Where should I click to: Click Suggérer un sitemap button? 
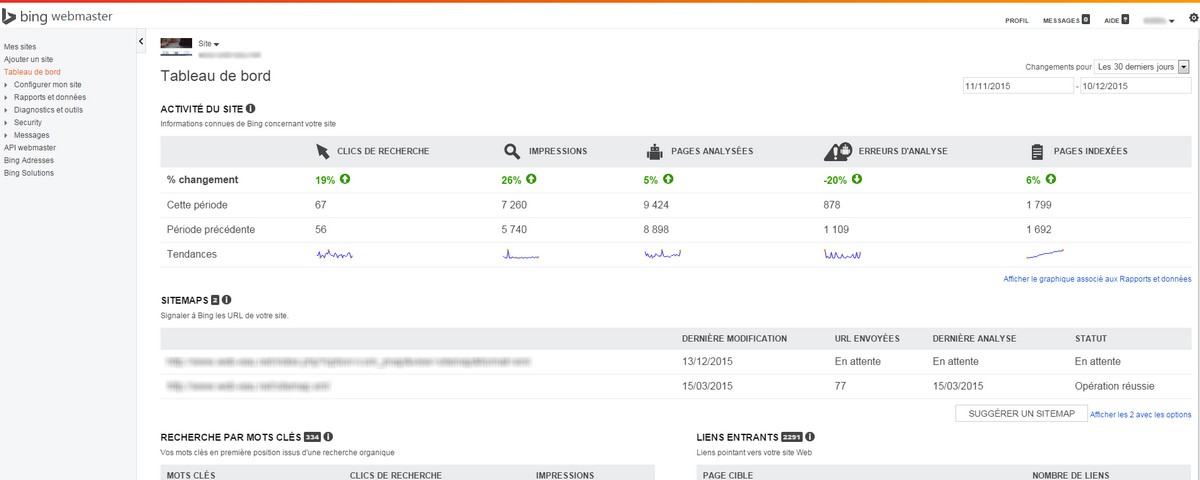coord(1021,413)
